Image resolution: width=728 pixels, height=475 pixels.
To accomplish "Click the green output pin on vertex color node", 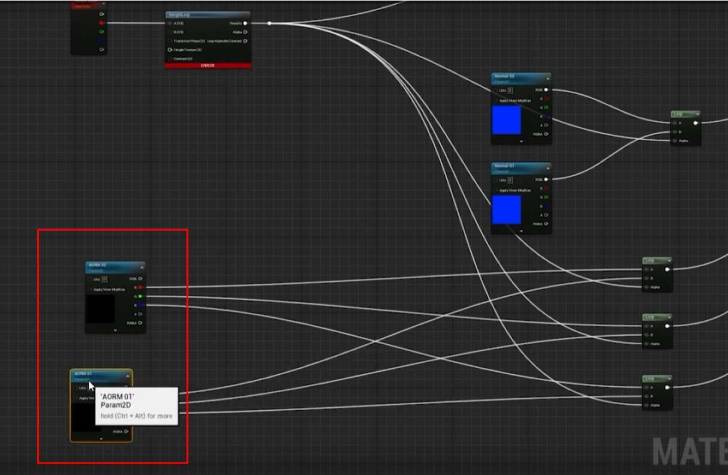I will [102, 32].
